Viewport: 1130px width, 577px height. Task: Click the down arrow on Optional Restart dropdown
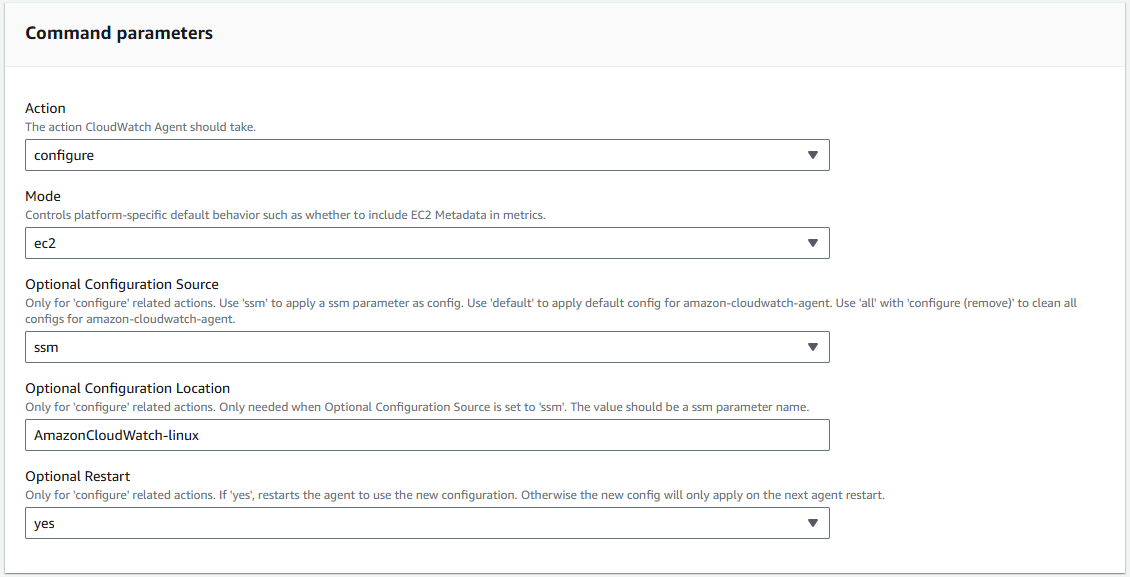pyautogui.click(x=812, y=523)
